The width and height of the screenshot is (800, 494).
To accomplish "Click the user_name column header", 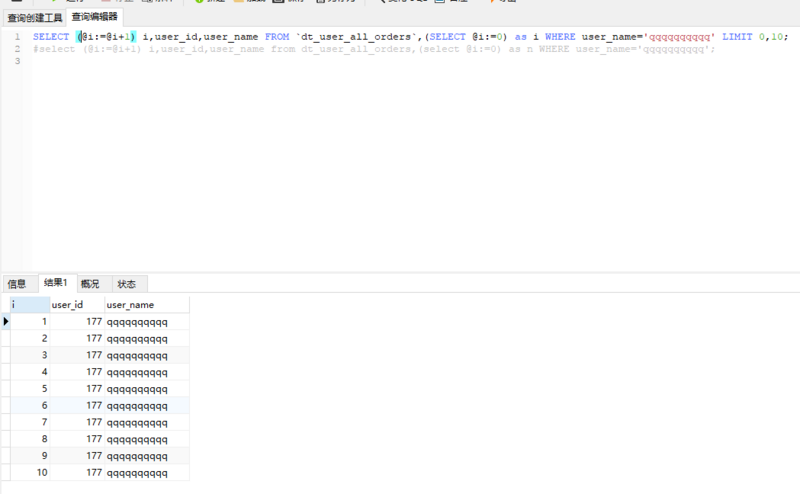I will pyautogui.click(x=146, y=304).
